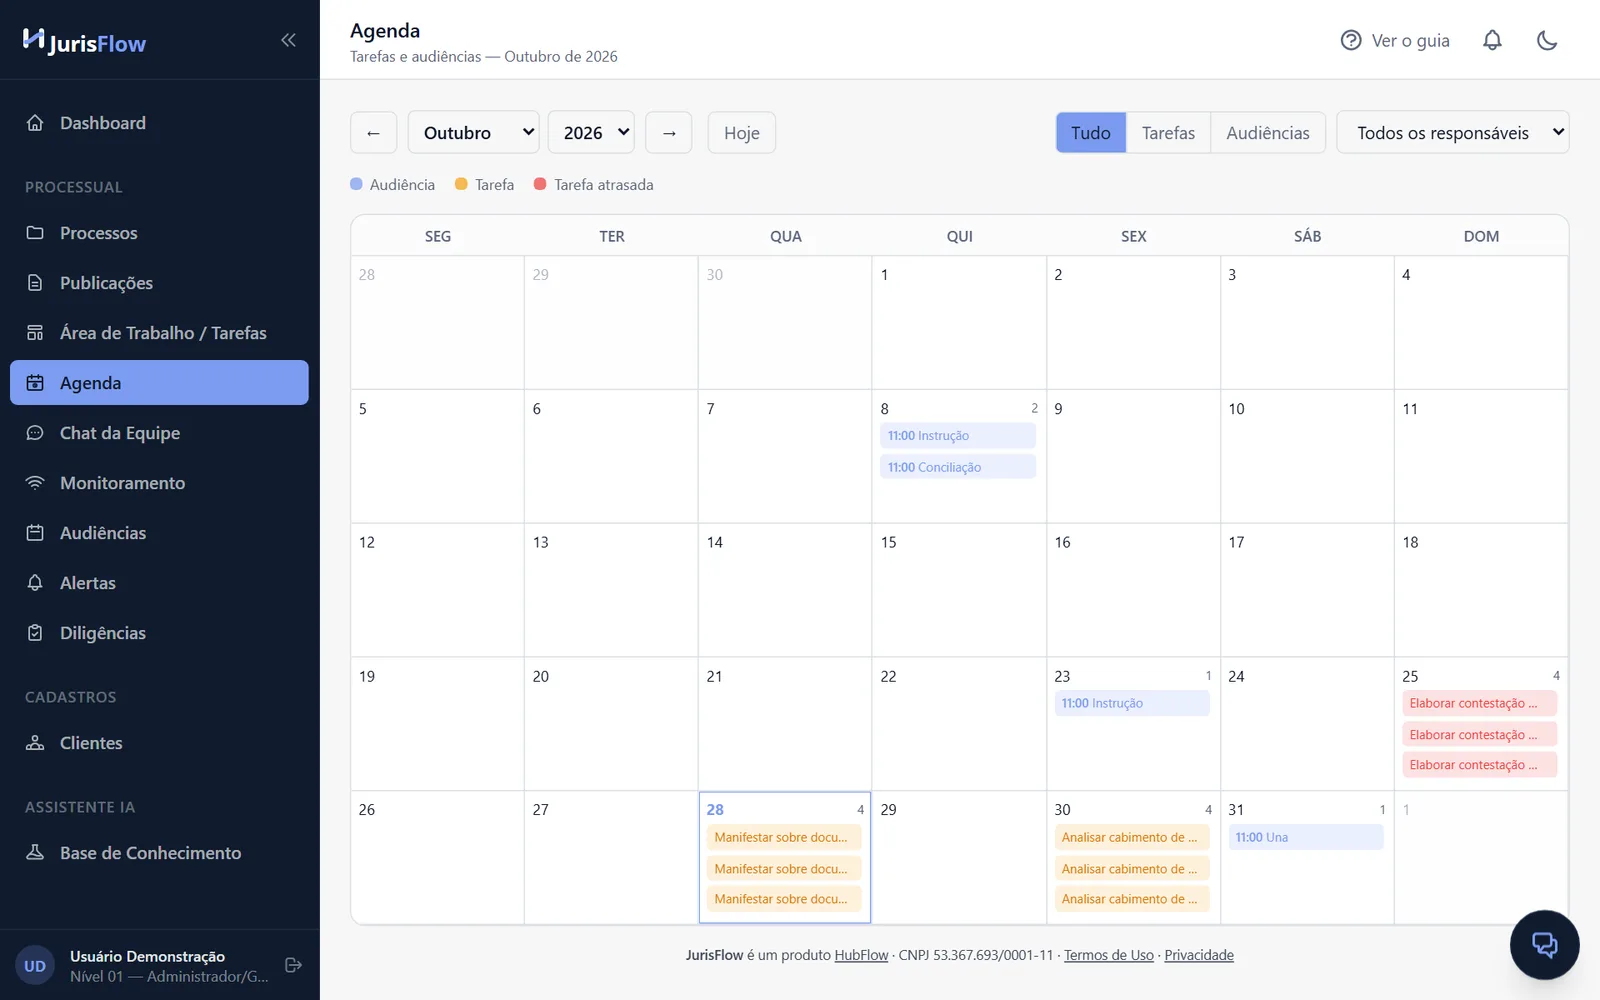Click the Audiência blue legend dot
Image resolution: width=1600 pixels, height=1000 pixels.
pyautogui.click(x=356, y=184)
